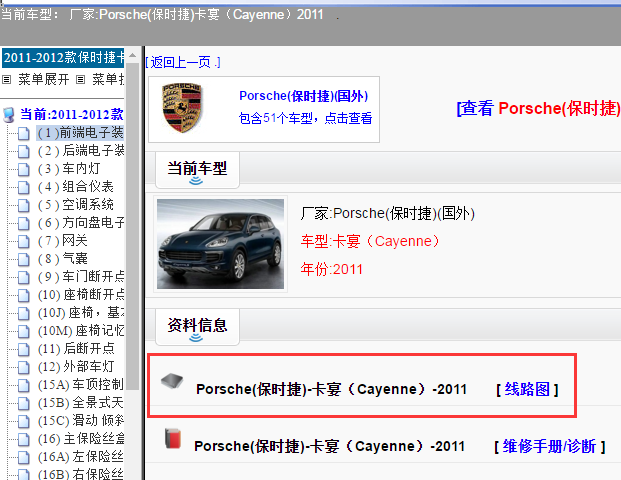Click the page icon for (10)座椅断开点

click(x=24, y=295)
